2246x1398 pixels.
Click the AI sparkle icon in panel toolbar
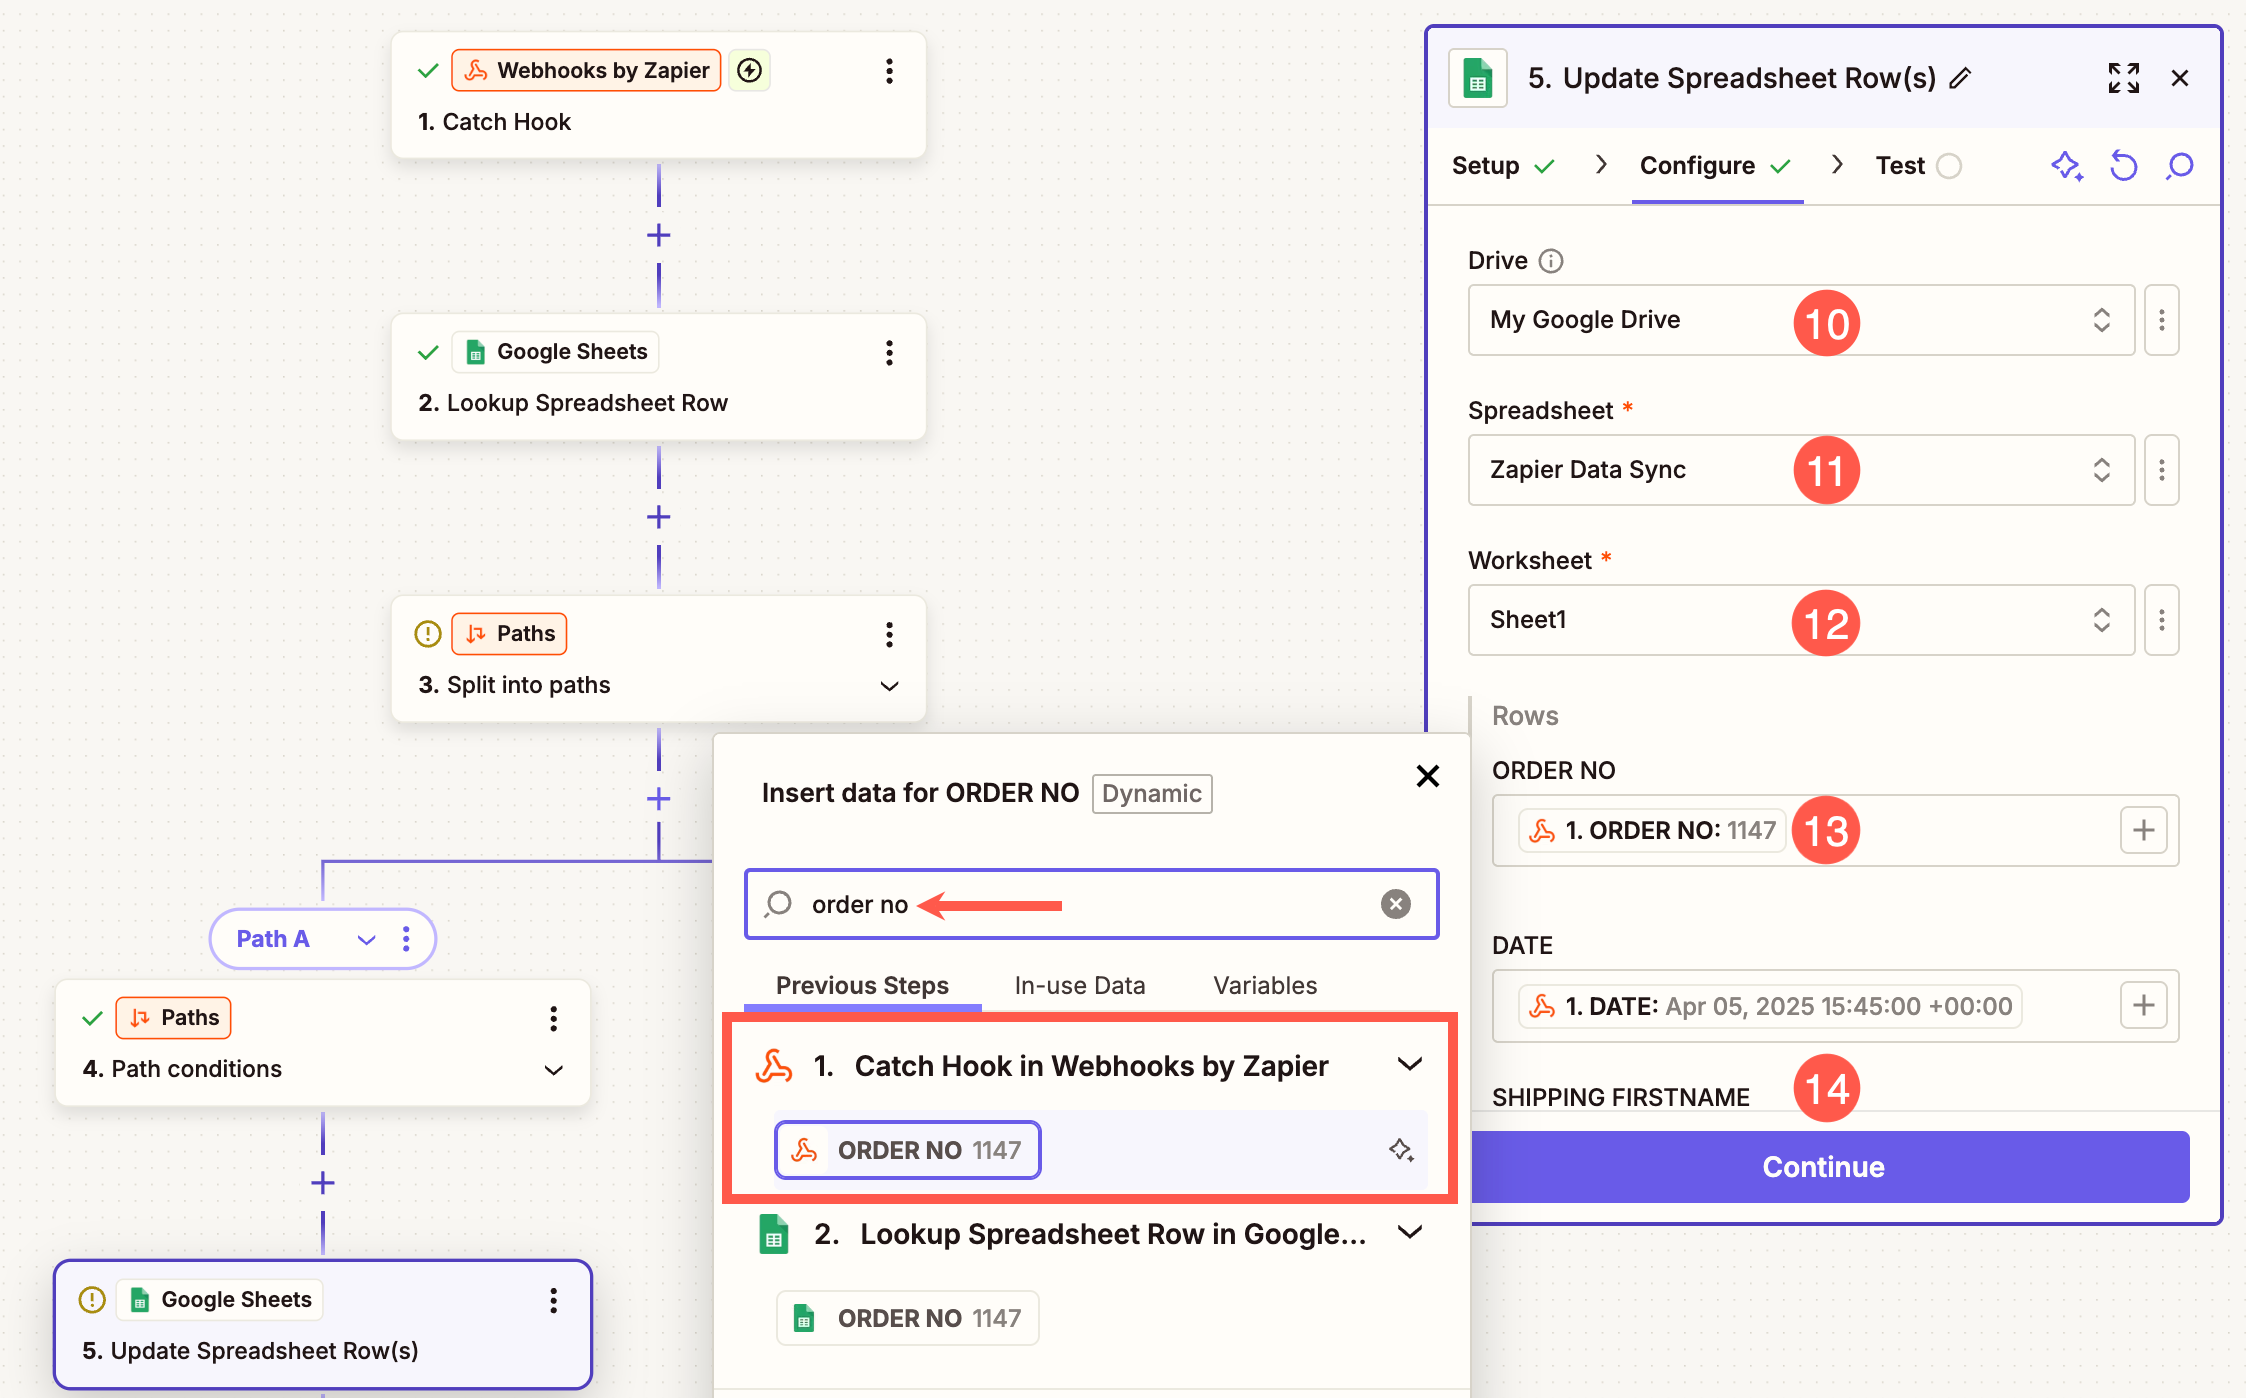pyautogui.click(x=2067, y=166)
